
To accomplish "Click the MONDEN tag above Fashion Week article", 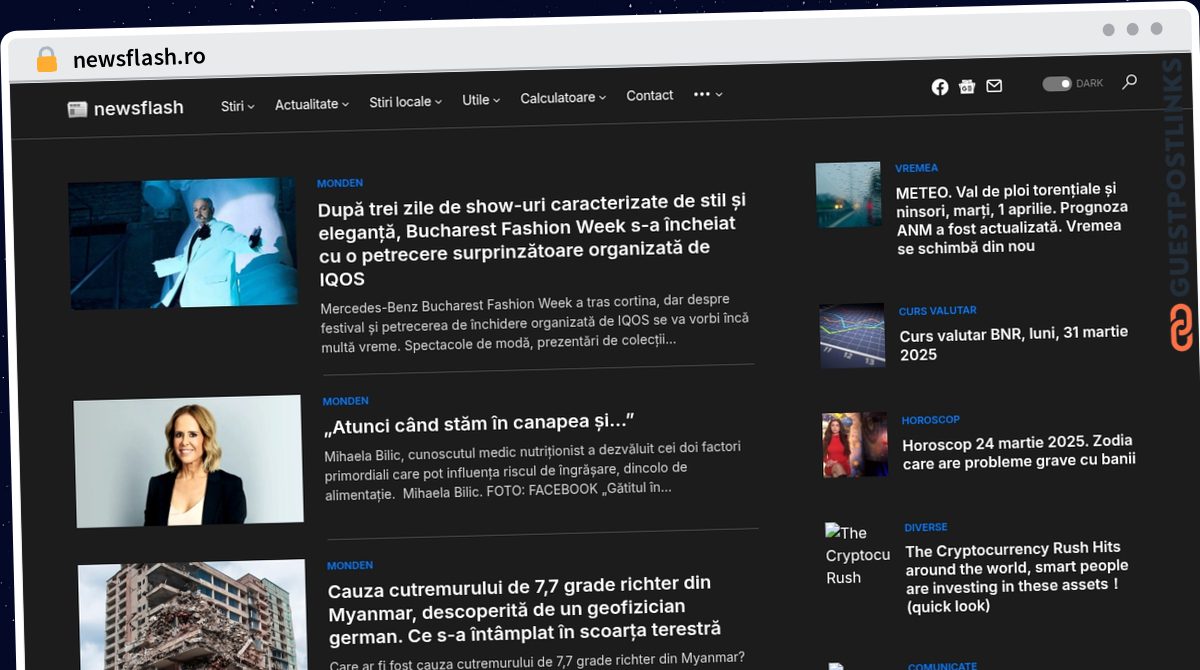I will (340, 183).
